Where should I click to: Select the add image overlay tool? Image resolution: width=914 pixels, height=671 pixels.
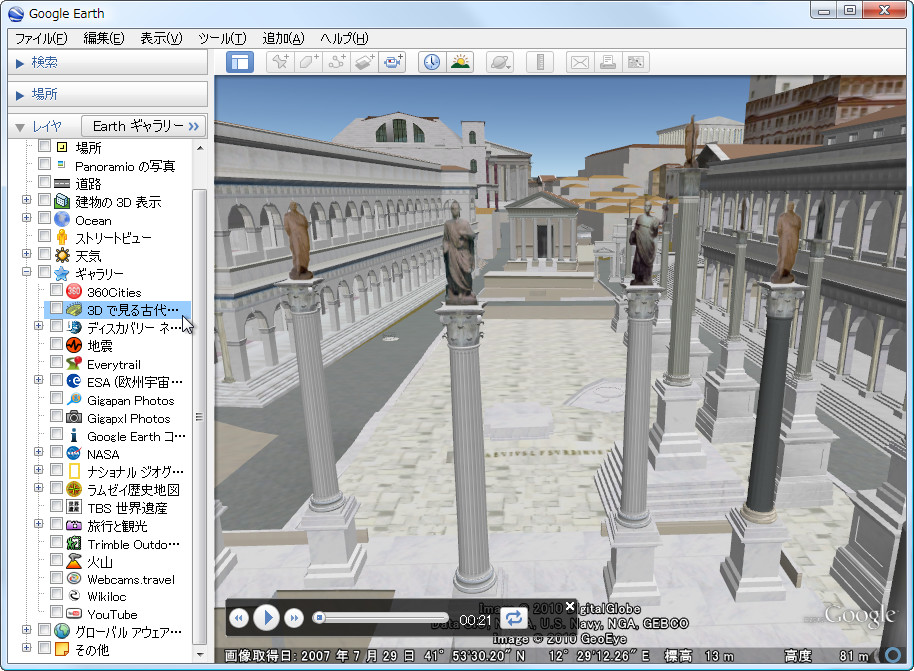[364, 62]
